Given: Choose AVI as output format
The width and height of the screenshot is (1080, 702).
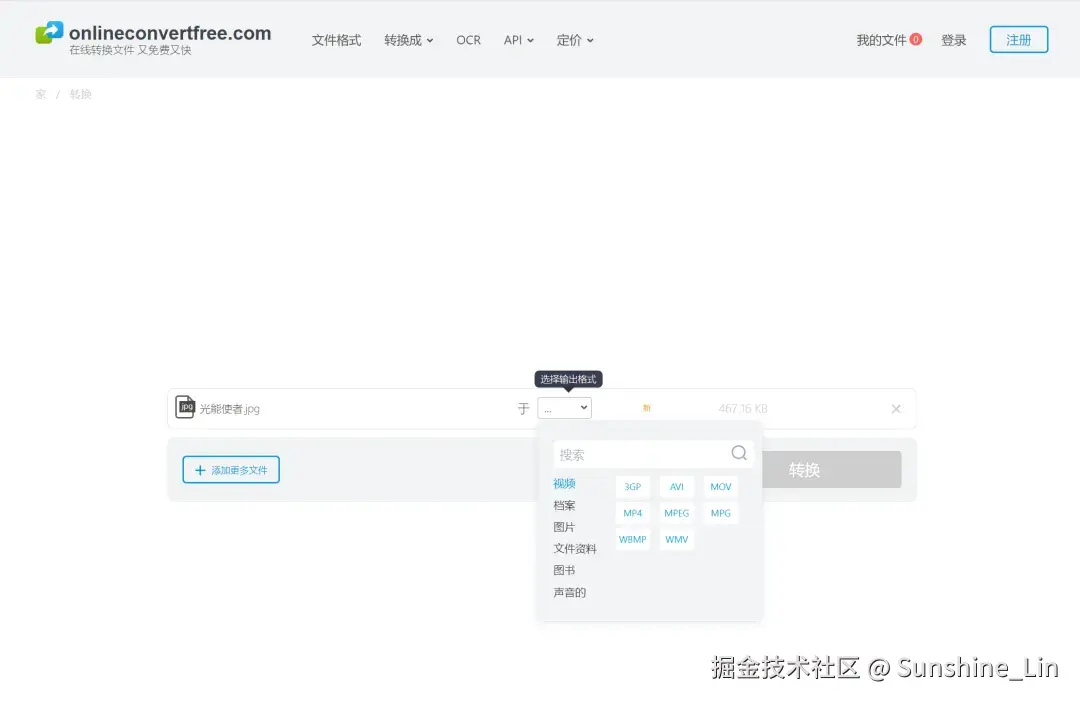Looking at the screenshot, I should click(x=676, y=486).
